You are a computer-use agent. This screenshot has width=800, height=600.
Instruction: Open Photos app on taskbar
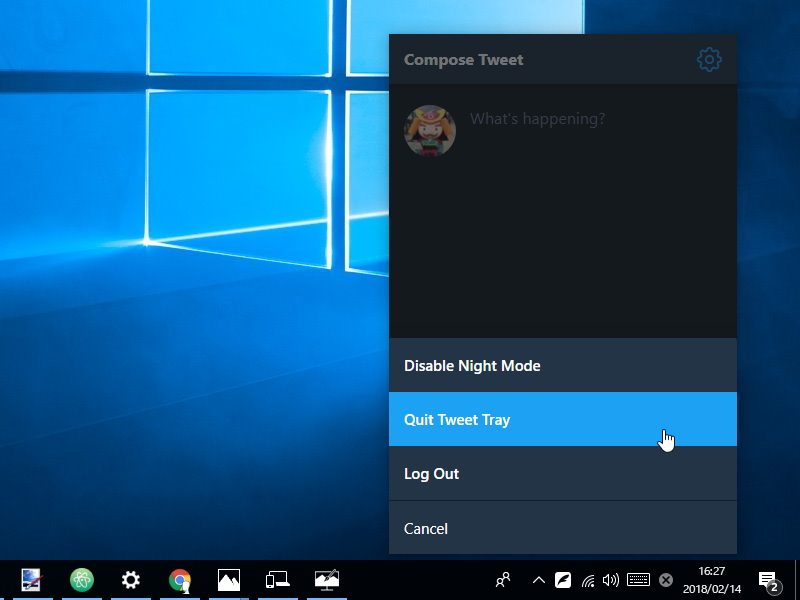tap(229, 580)
